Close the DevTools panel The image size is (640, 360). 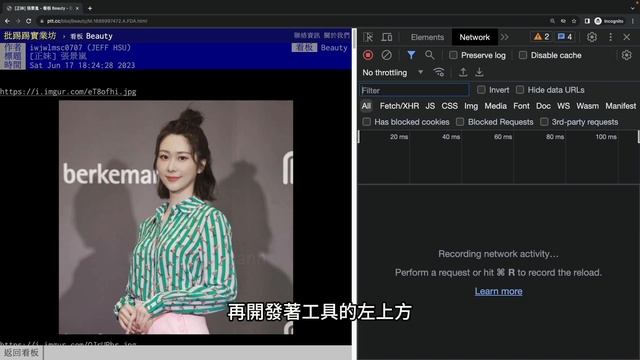[627, 37]
